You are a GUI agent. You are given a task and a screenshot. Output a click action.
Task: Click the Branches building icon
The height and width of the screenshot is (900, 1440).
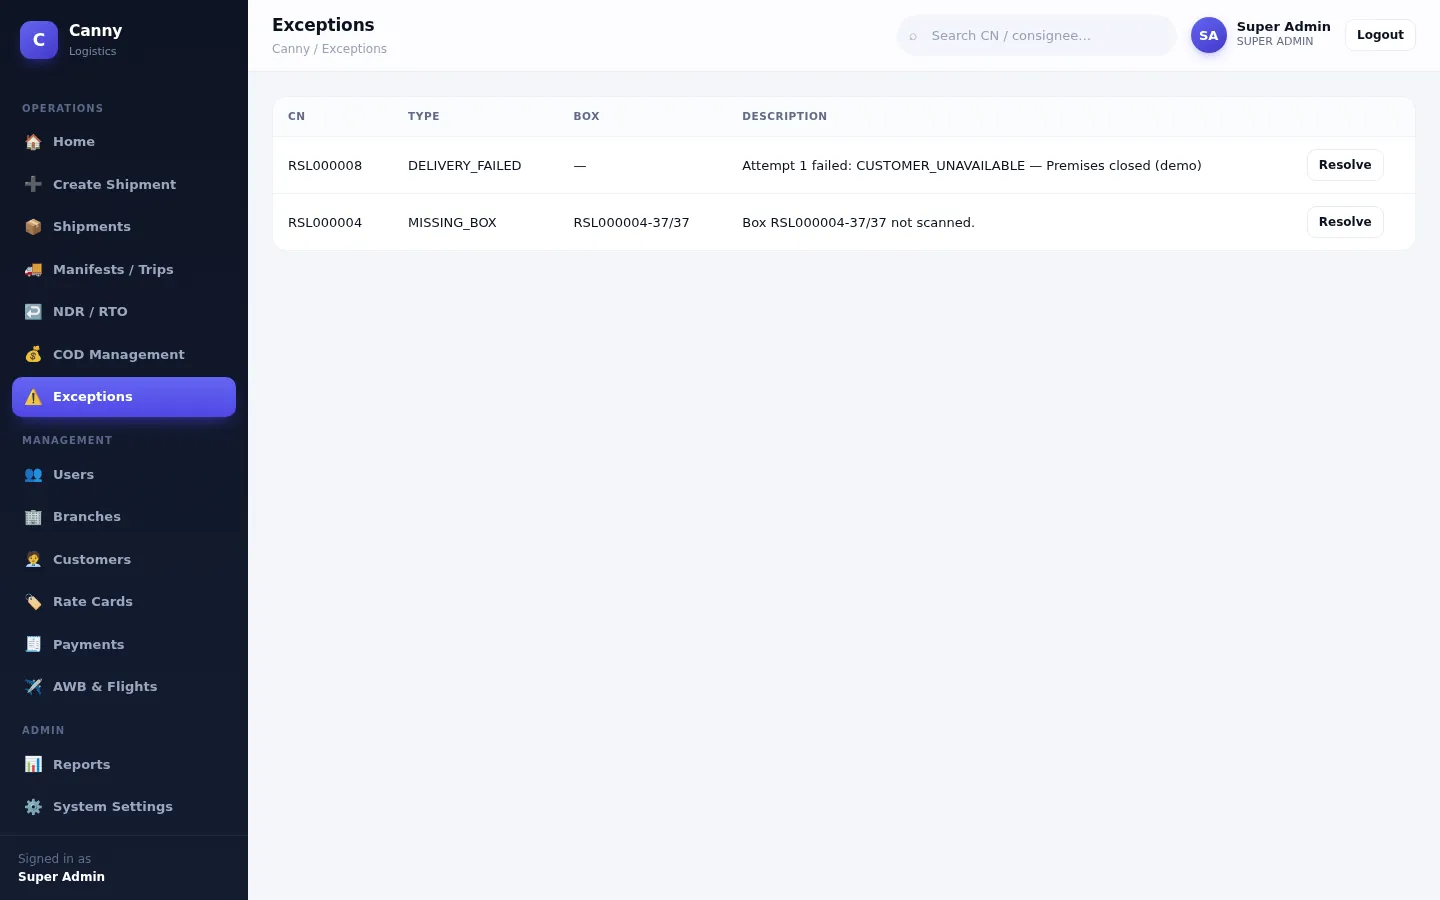33,517
